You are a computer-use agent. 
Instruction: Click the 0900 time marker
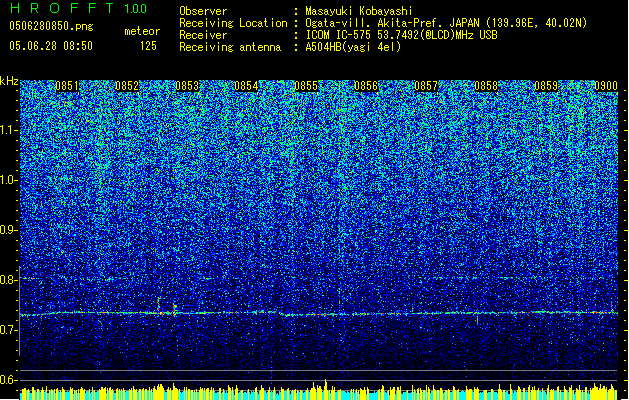point(606,86)
